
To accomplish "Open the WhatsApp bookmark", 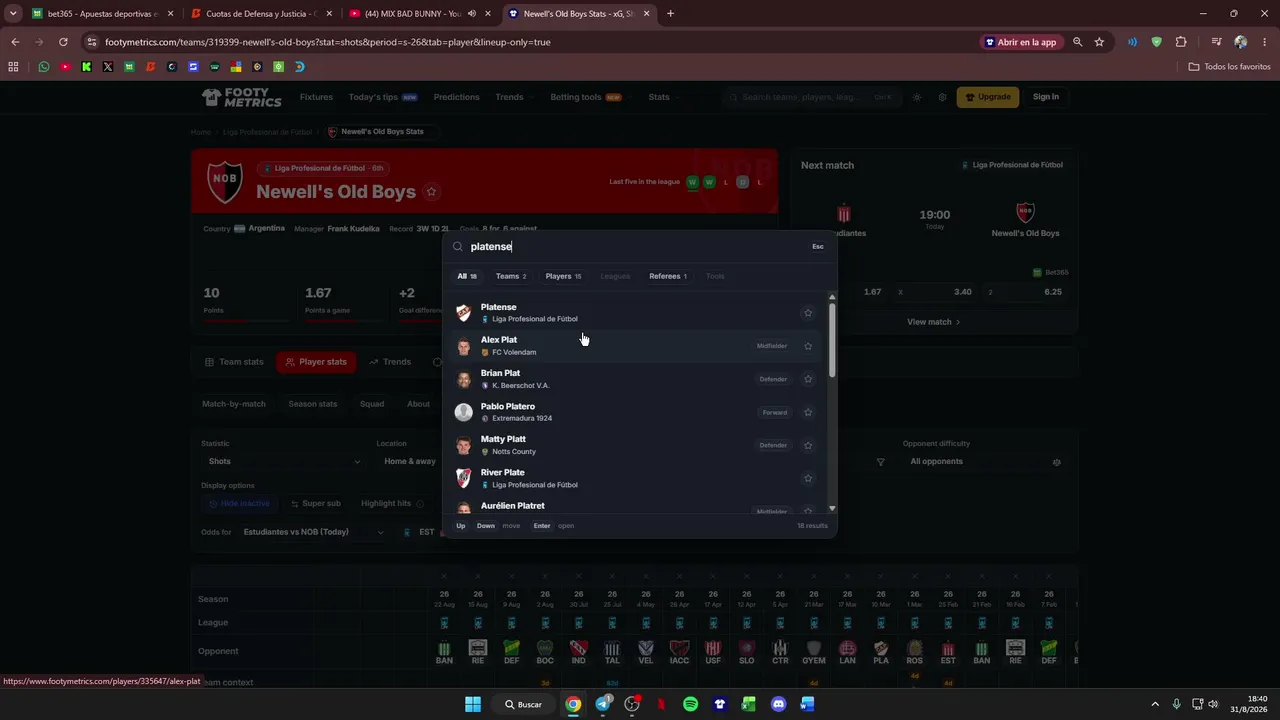I will [x=44, y=67].
